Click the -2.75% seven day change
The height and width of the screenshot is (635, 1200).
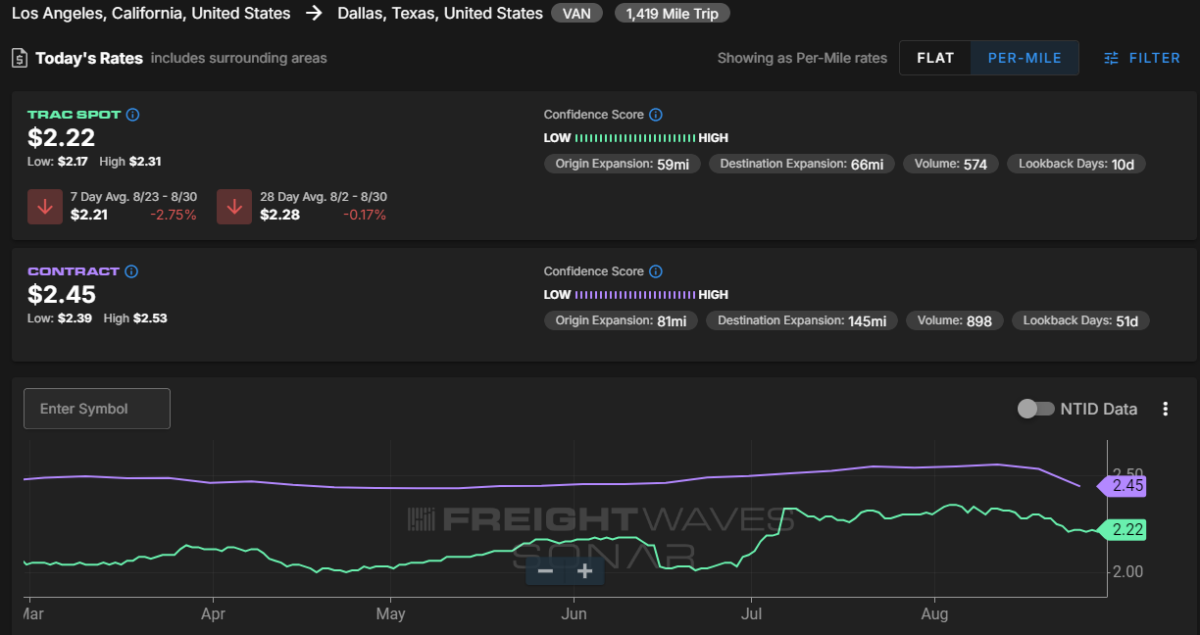tap(172, 215)
